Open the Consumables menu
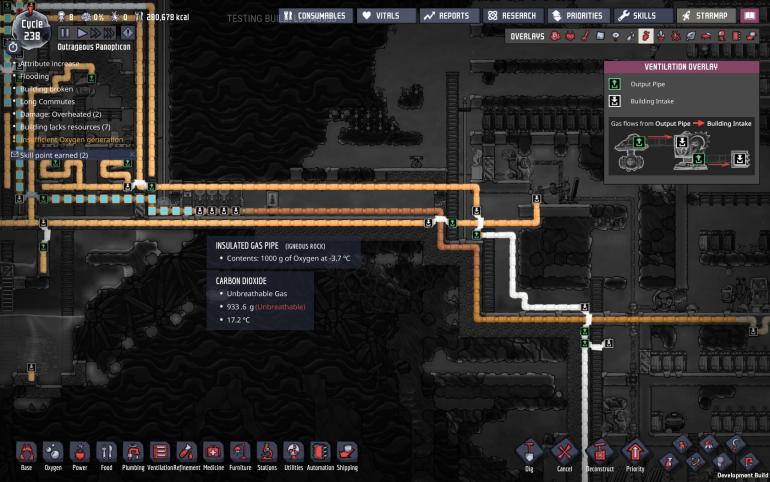770x482 pixels. (315, 16)
